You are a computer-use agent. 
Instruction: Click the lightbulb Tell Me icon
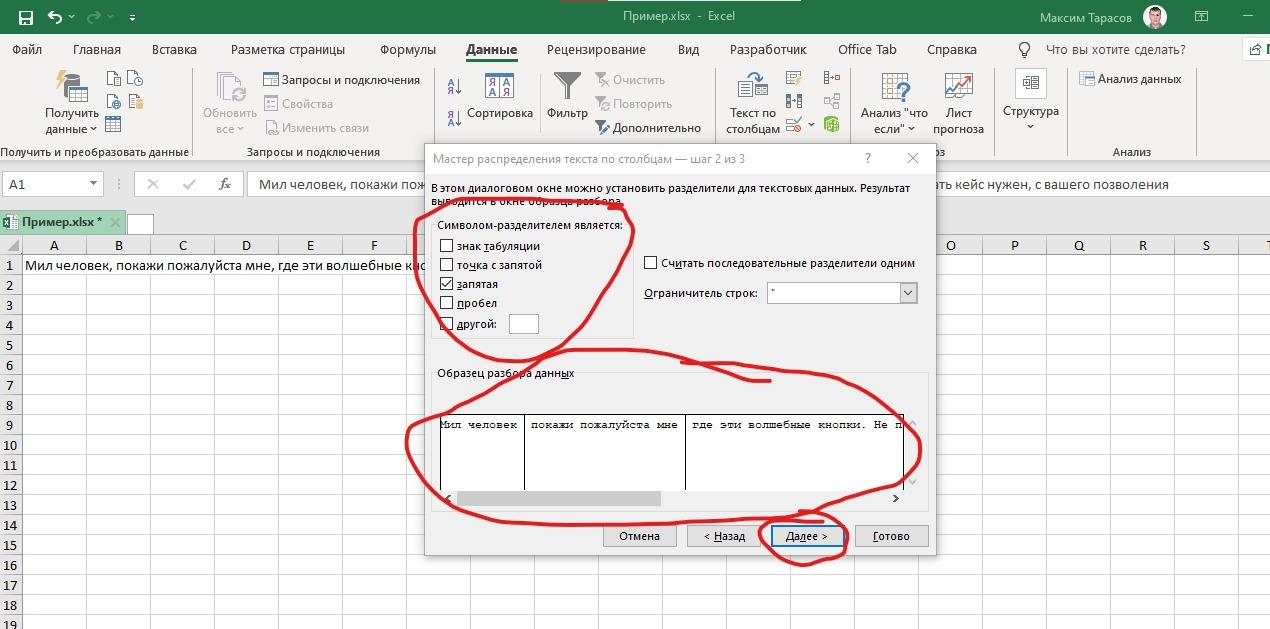(1024, 49)
